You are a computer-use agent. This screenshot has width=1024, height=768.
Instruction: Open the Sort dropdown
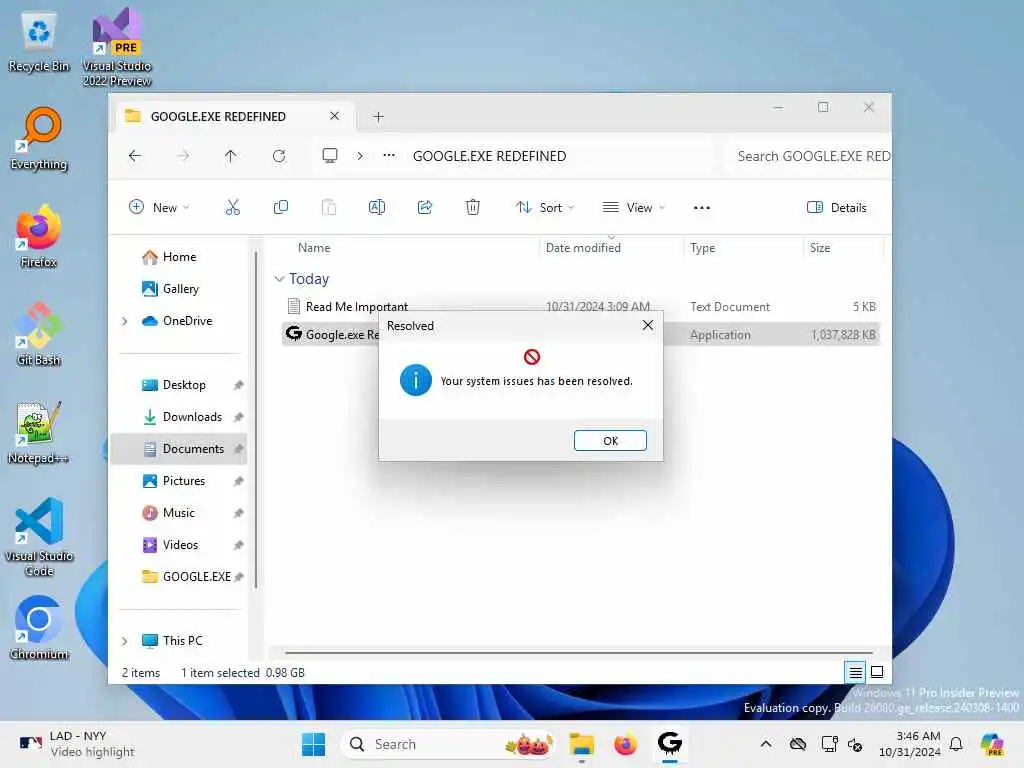(545, 208)
